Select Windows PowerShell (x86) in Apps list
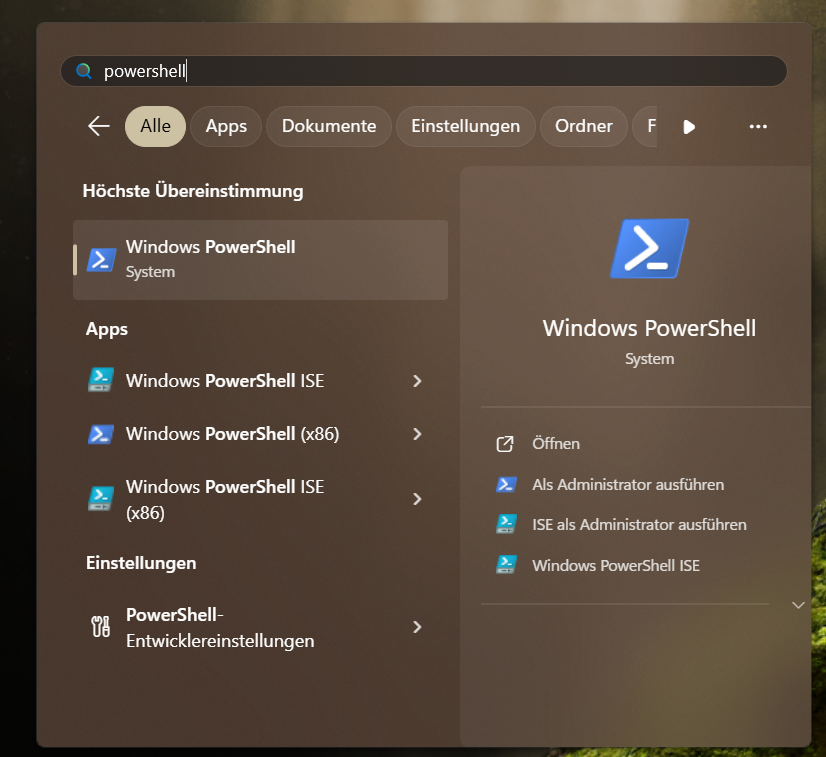 pyautogui.click(x=260, y=434)
